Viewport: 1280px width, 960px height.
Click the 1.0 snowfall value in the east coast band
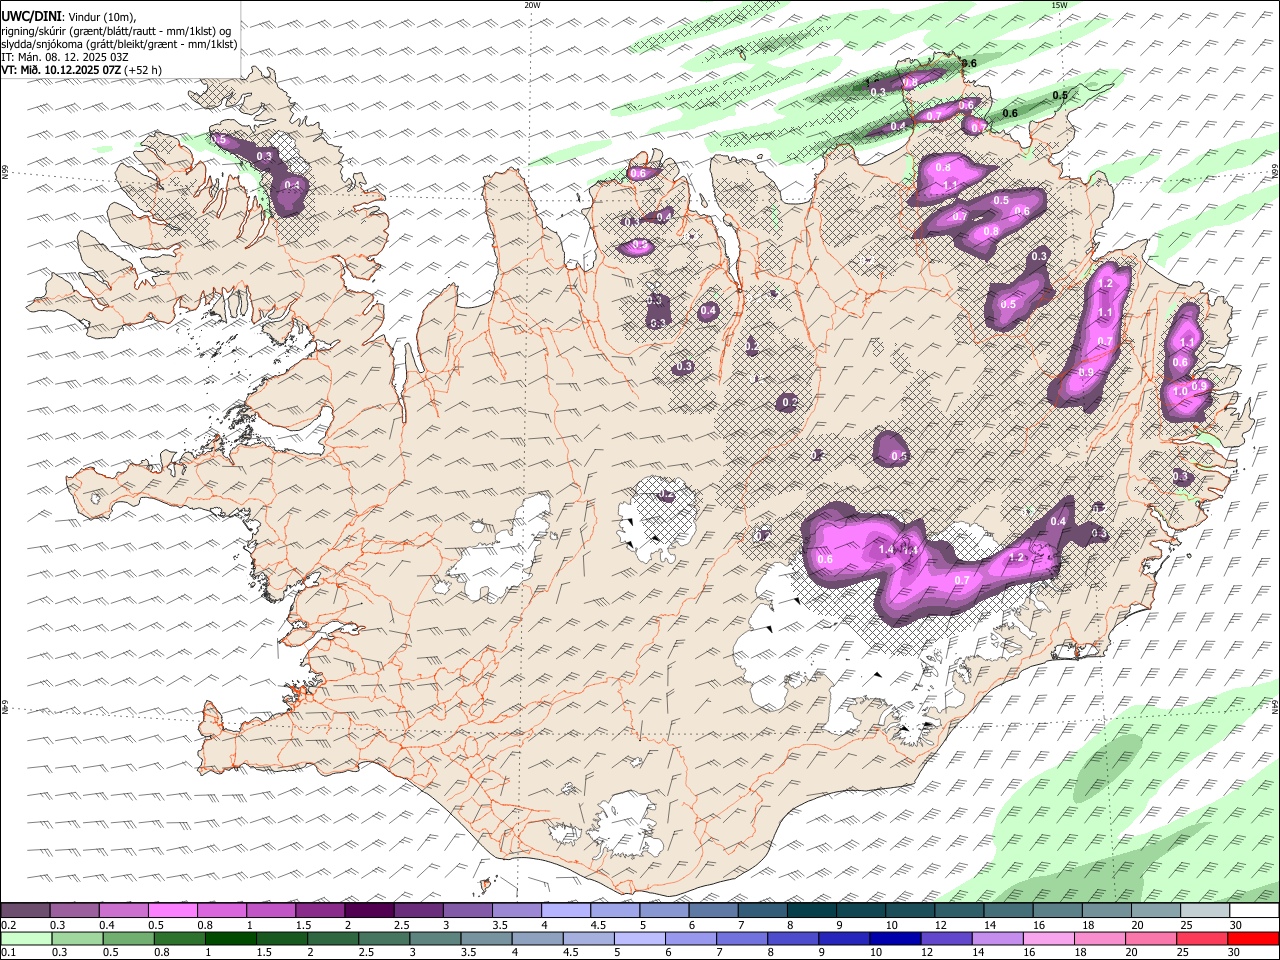pos(1180,392)
